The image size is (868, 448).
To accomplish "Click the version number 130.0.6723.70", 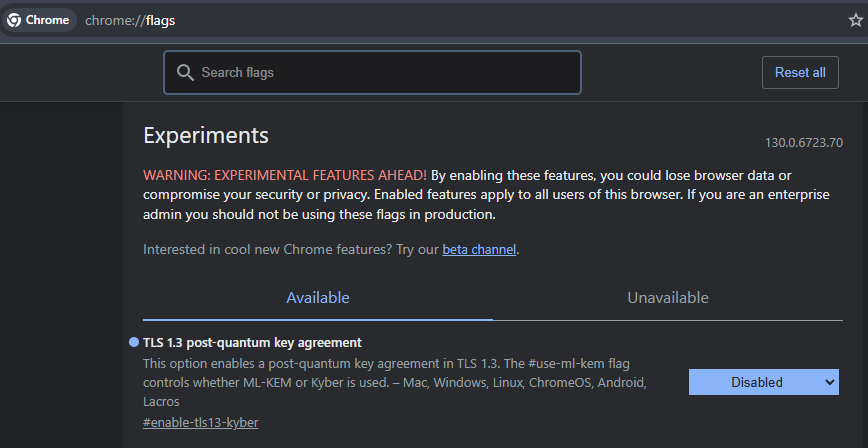I will click(804, 143).
